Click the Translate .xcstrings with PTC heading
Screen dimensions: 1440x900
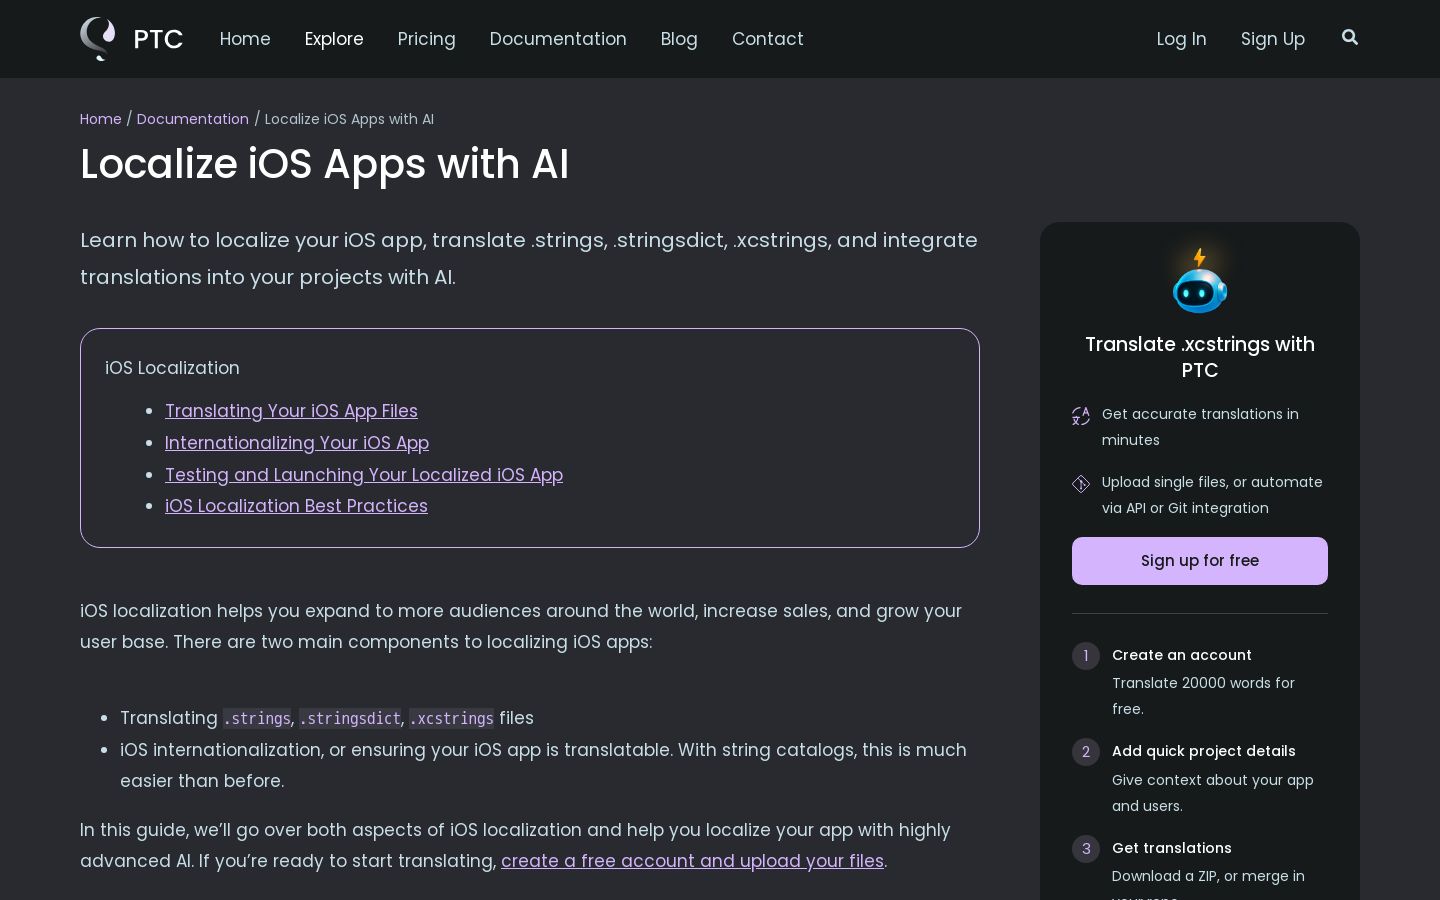click(1200, 357)
